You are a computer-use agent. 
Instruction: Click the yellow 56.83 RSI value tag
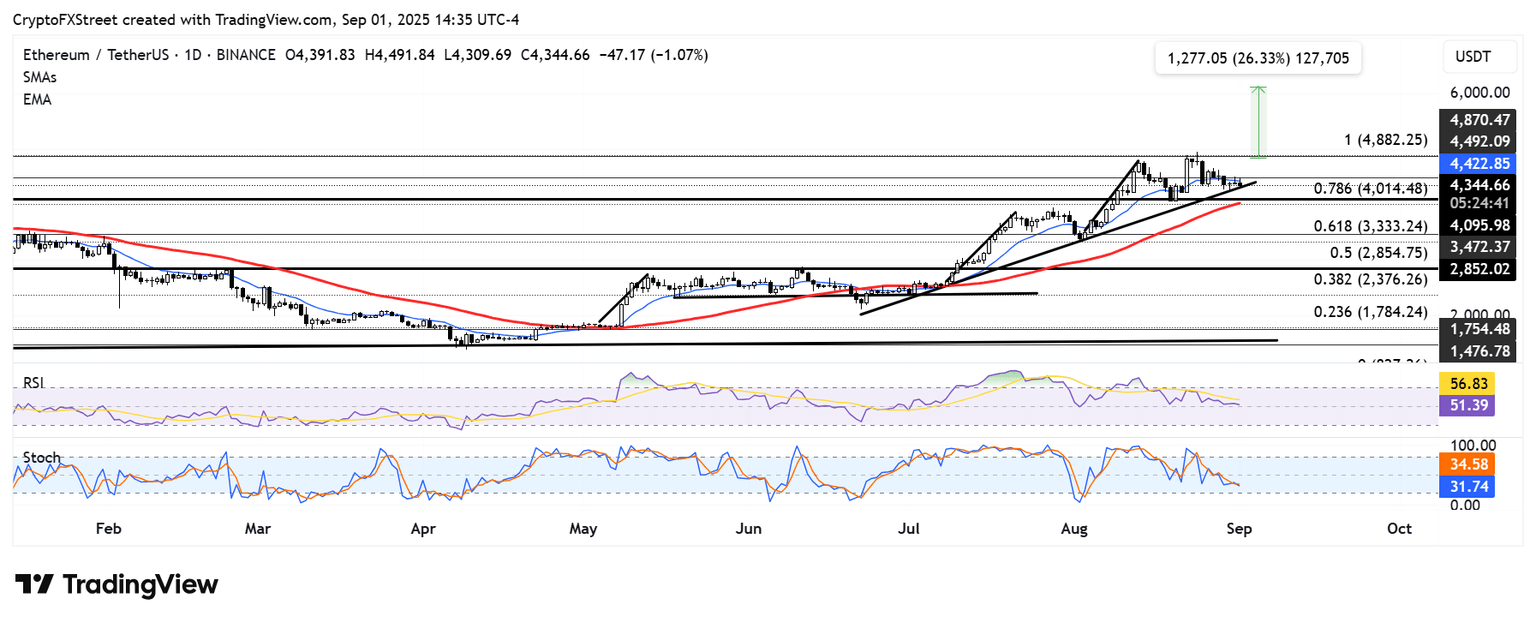pos(1478,384)
